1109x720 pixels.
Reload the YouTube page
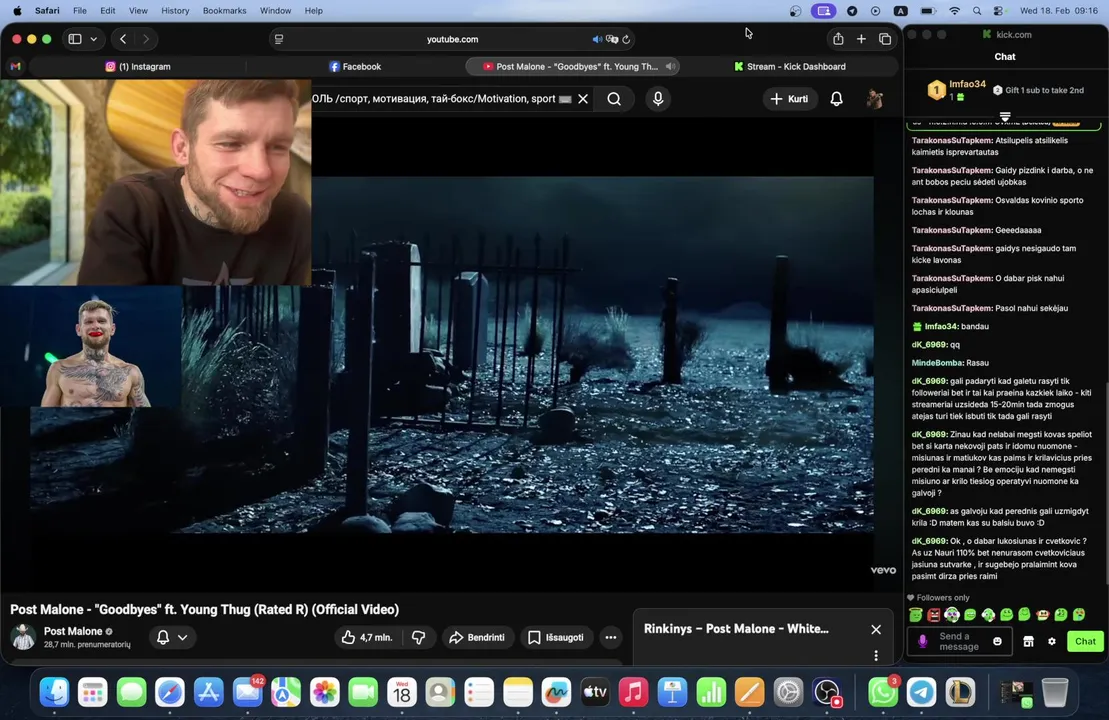(626, 40)
